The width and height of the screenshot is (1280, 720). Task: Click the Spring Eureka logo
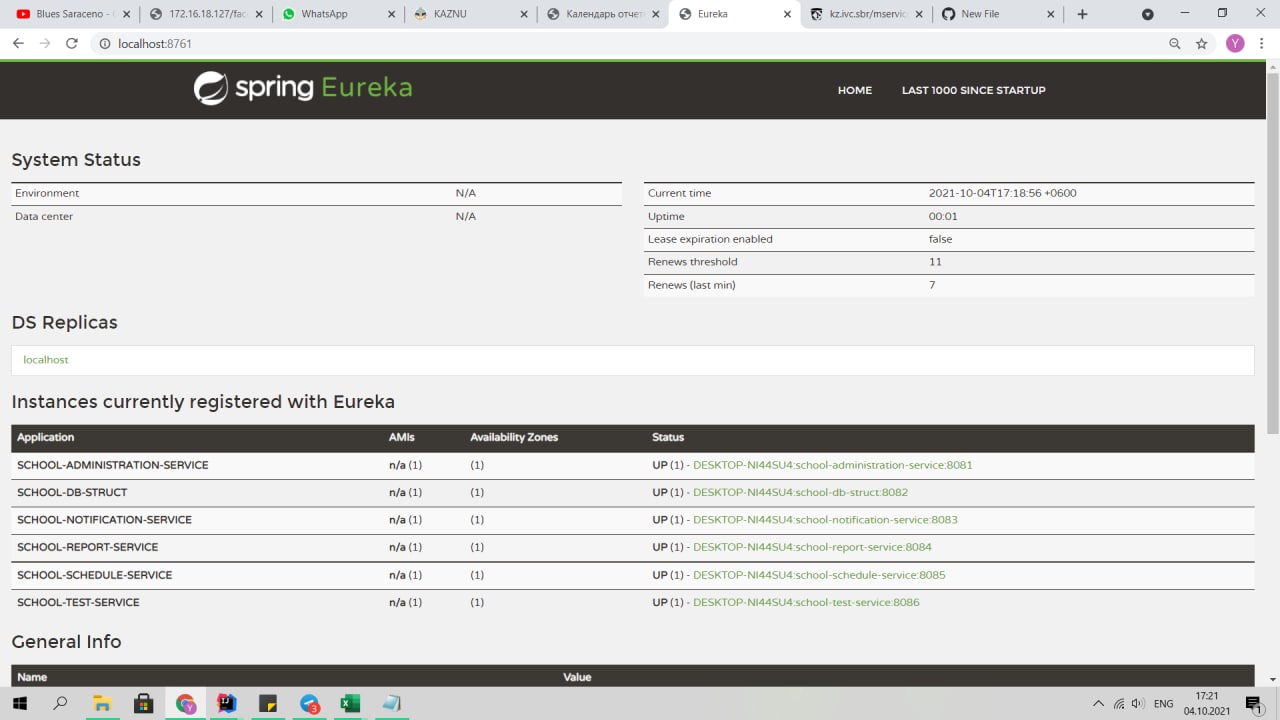[302, 89]
